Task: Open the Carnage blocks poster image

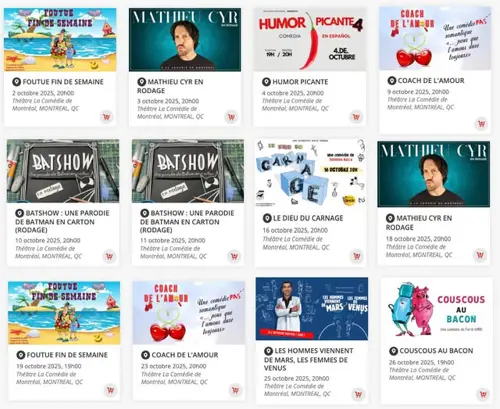Action: point(310,172)
